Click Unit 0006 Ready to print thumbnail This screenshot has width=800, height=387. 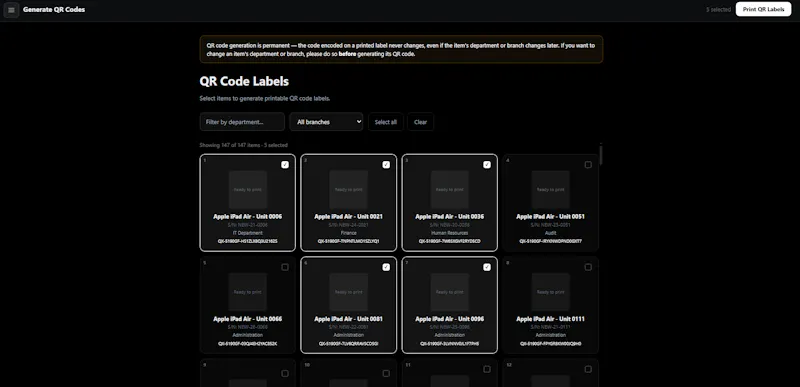click(x=247, y=190)
